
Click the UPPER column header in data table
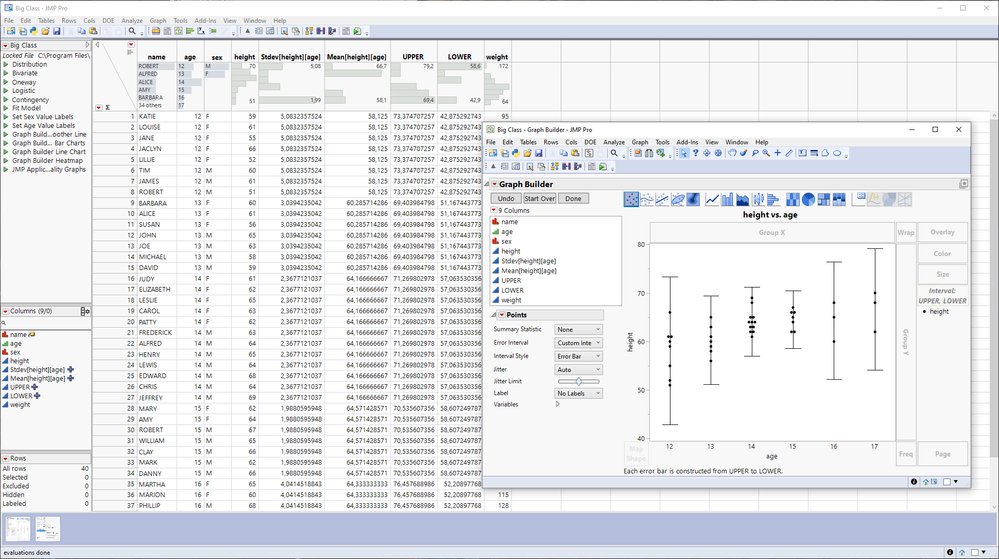413,57
